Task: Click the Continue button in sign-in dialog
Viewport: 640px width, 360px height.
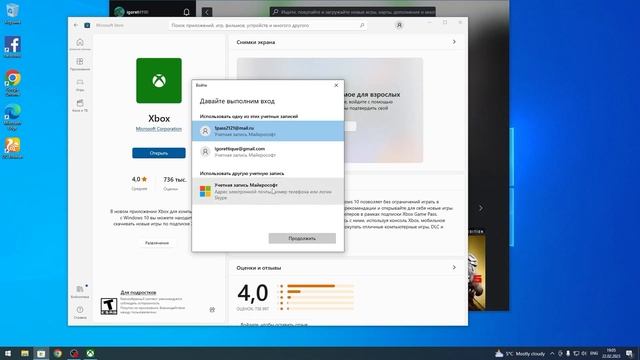Action: pyautogui.click(x=302, y=238)
